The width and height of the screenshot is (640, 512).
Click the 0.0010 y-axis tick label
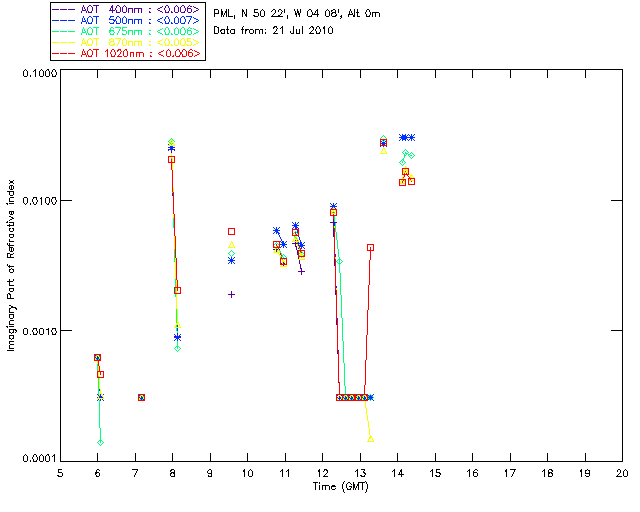point(39,331)
